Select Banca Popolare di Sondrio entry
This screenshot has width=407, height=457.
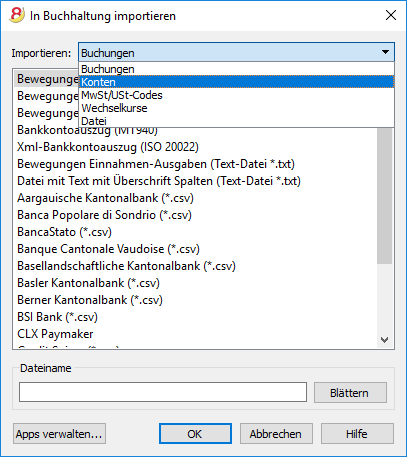pos(104,215)
